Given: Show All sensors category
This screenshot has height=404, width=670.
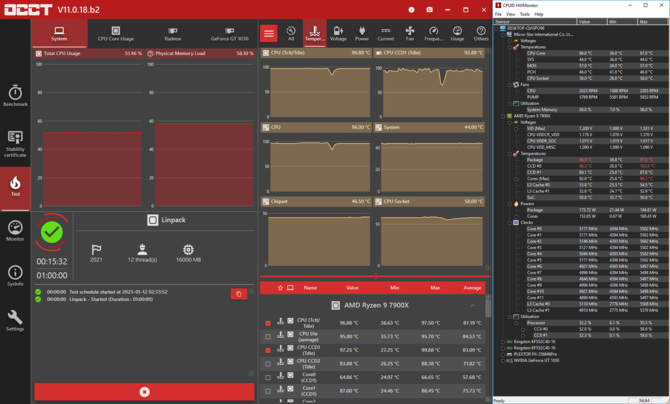Looking at the screenshot, I should tap(291, 33).
